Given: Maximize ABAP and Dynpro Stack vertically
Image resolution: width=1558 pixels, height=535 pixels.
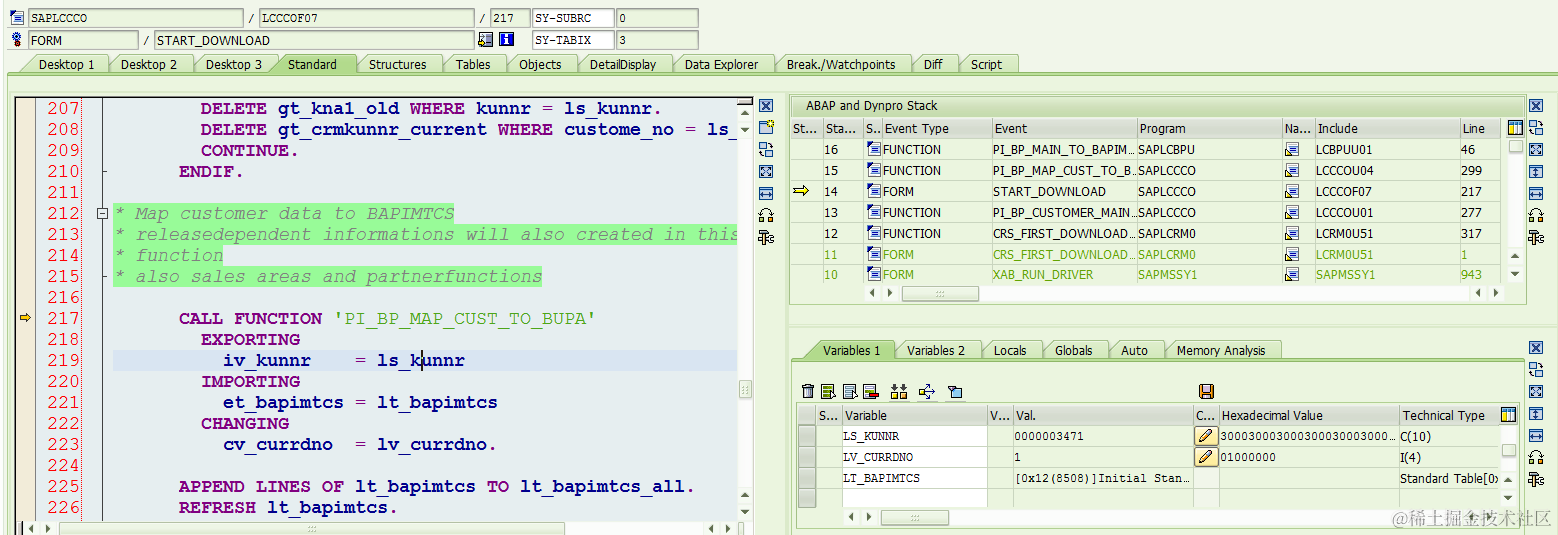Looking at the screenshot, I should click(x=1536, y=172).
